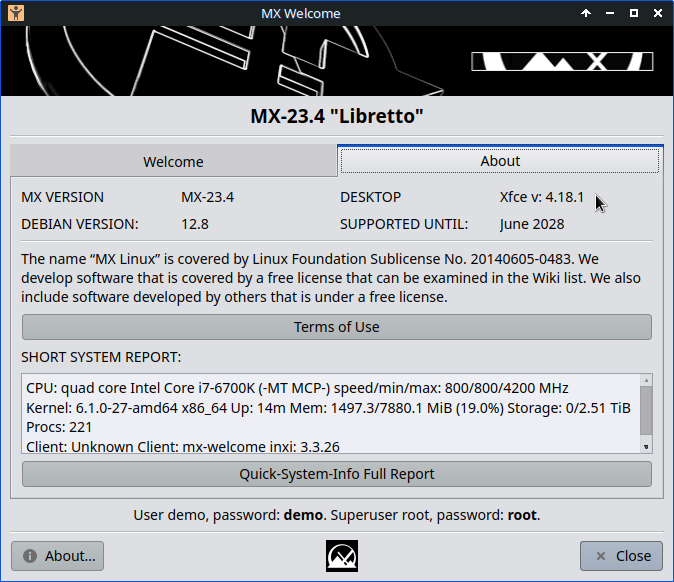
Task: Click the MX Welcome app icon in title bar
Action: 16,13
